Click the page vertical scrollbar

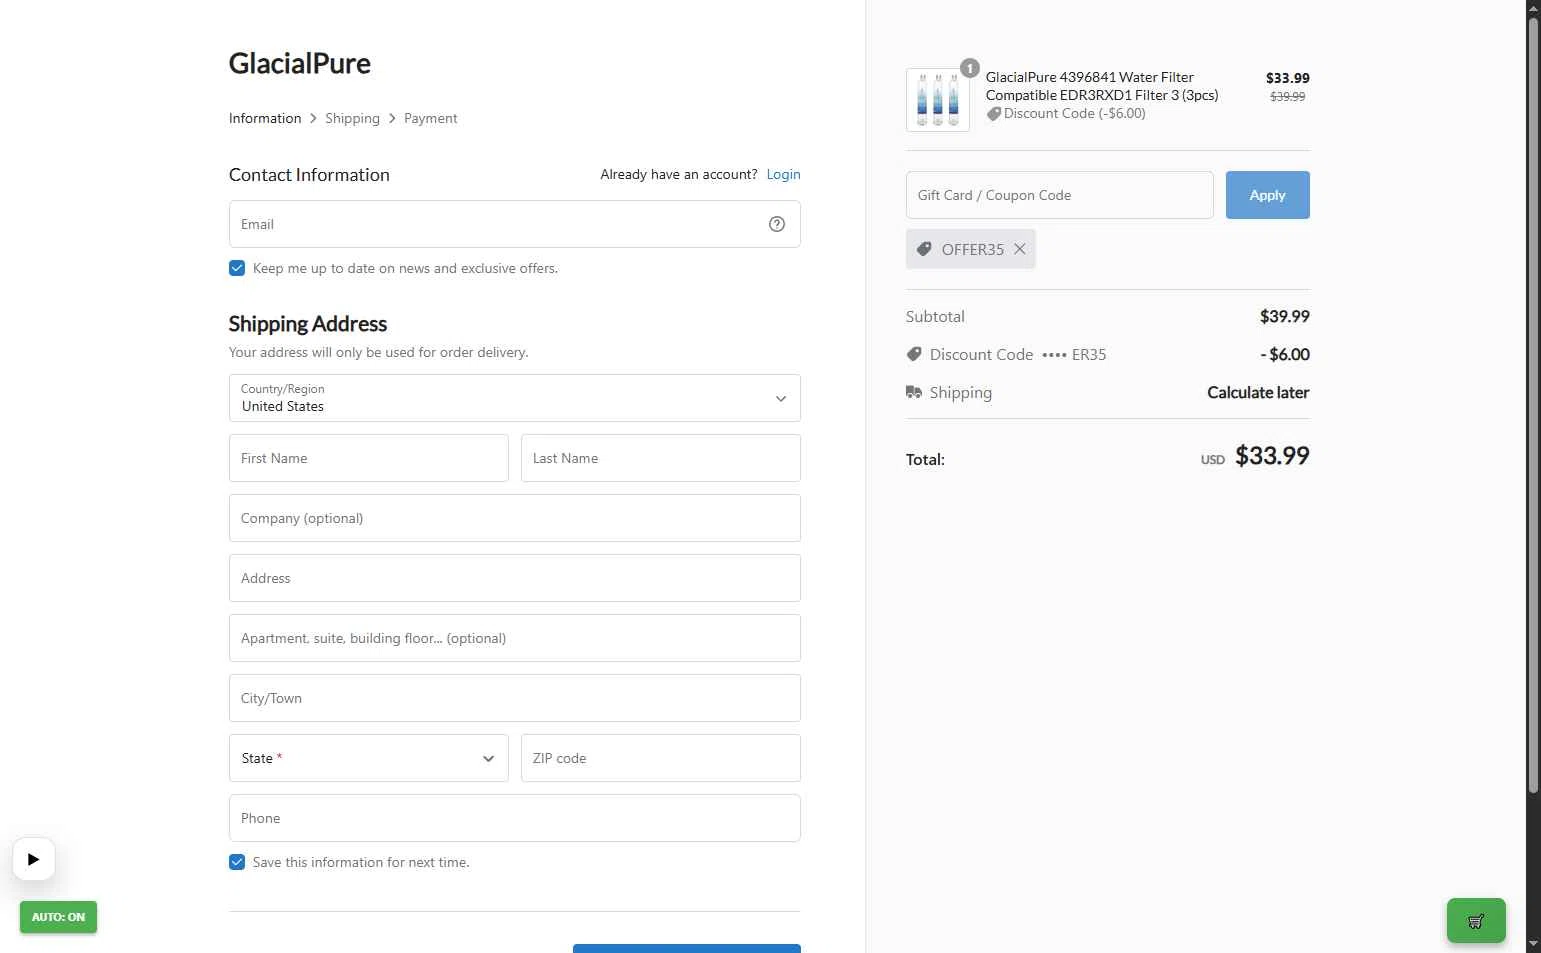click(1533, 405)
